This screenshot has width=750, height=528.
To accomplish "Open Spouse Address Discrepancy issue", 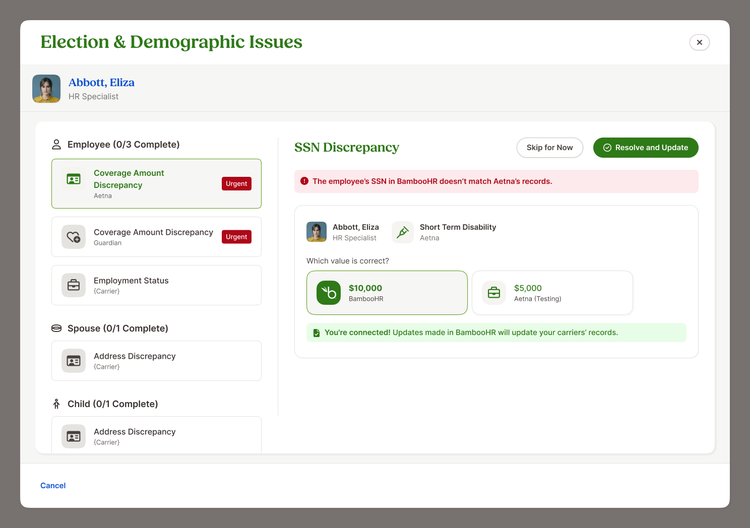I will click(156, 361).
